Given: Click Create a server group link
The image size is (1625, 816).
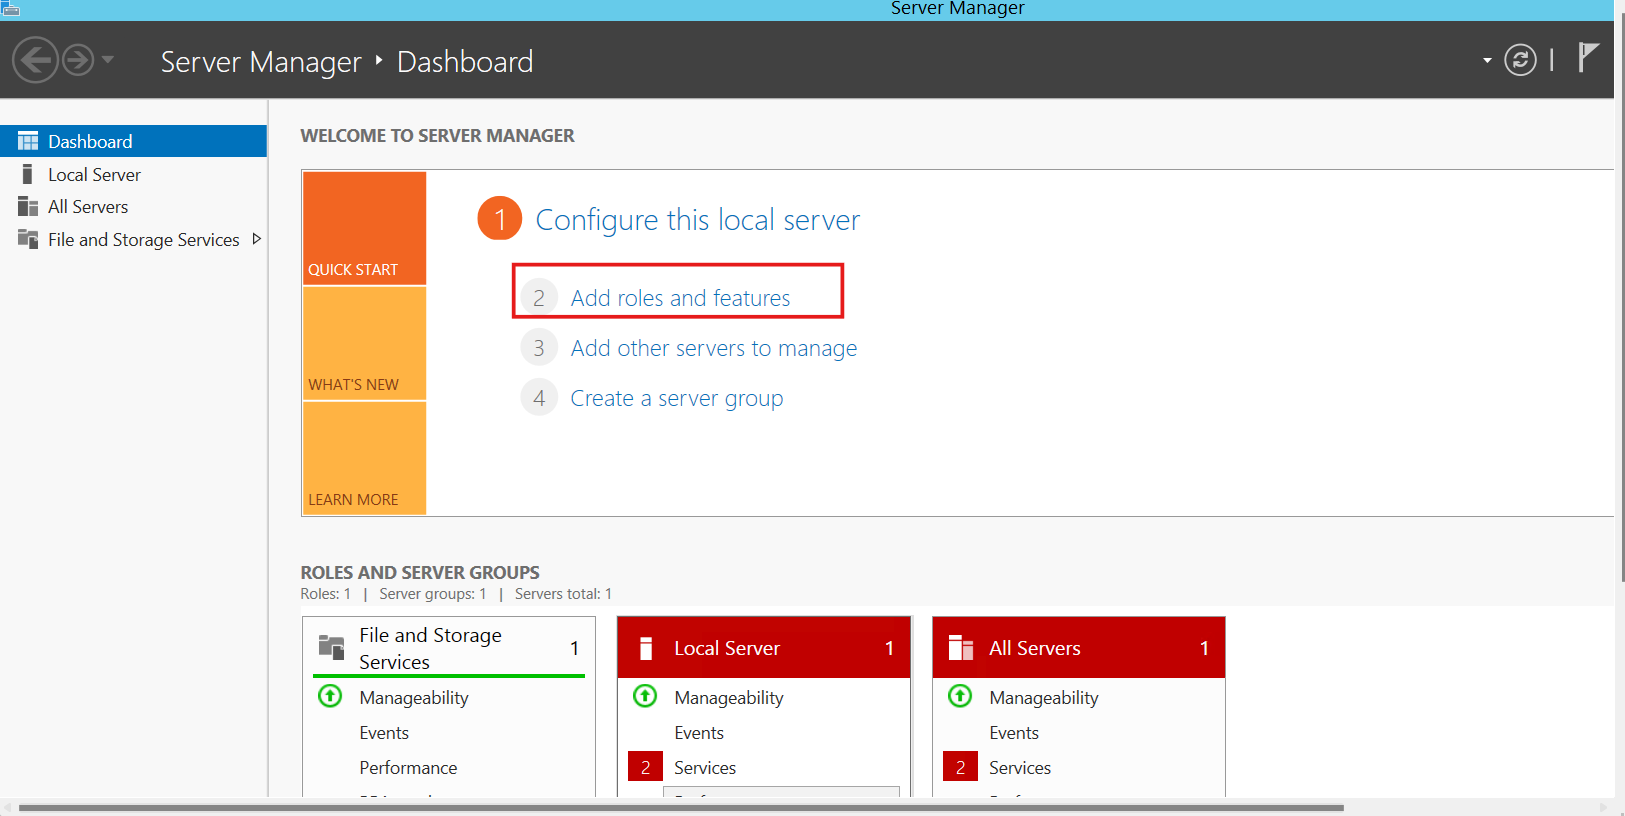Looking at the screenshot, I should click(x=677, y=398).
